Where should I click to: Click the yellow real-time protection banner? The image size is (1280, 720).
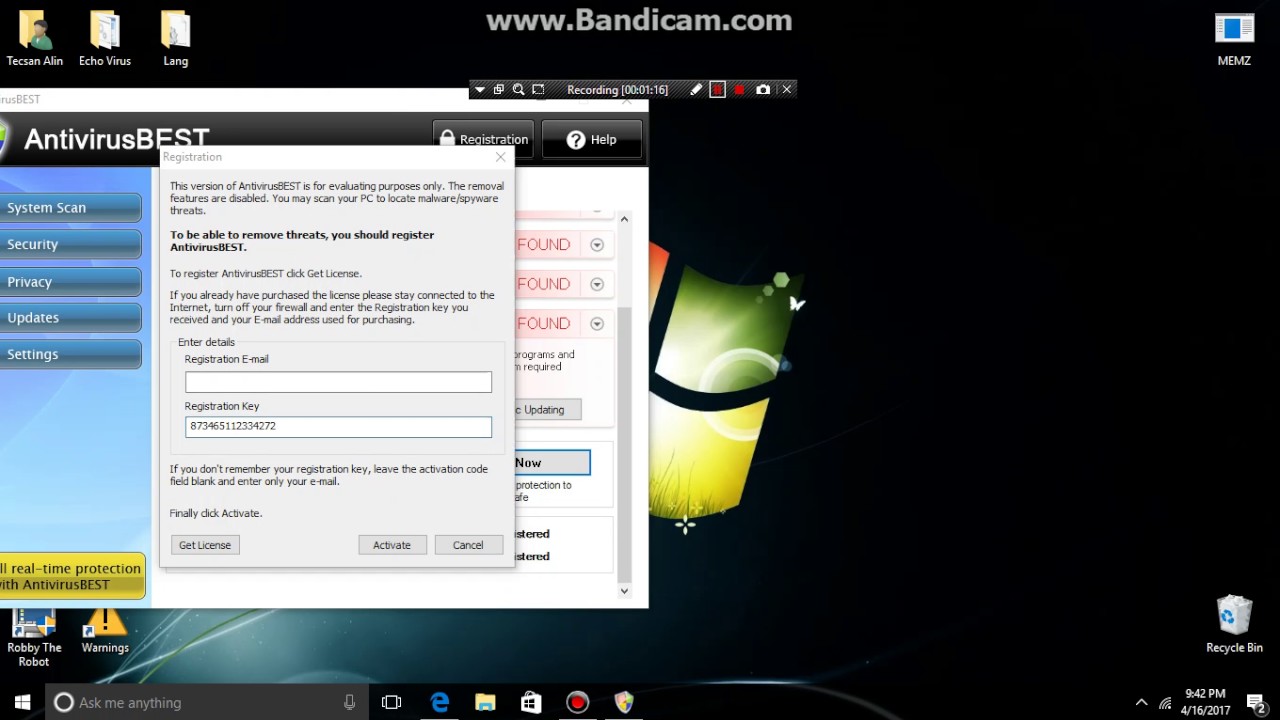tap(72, 577)
